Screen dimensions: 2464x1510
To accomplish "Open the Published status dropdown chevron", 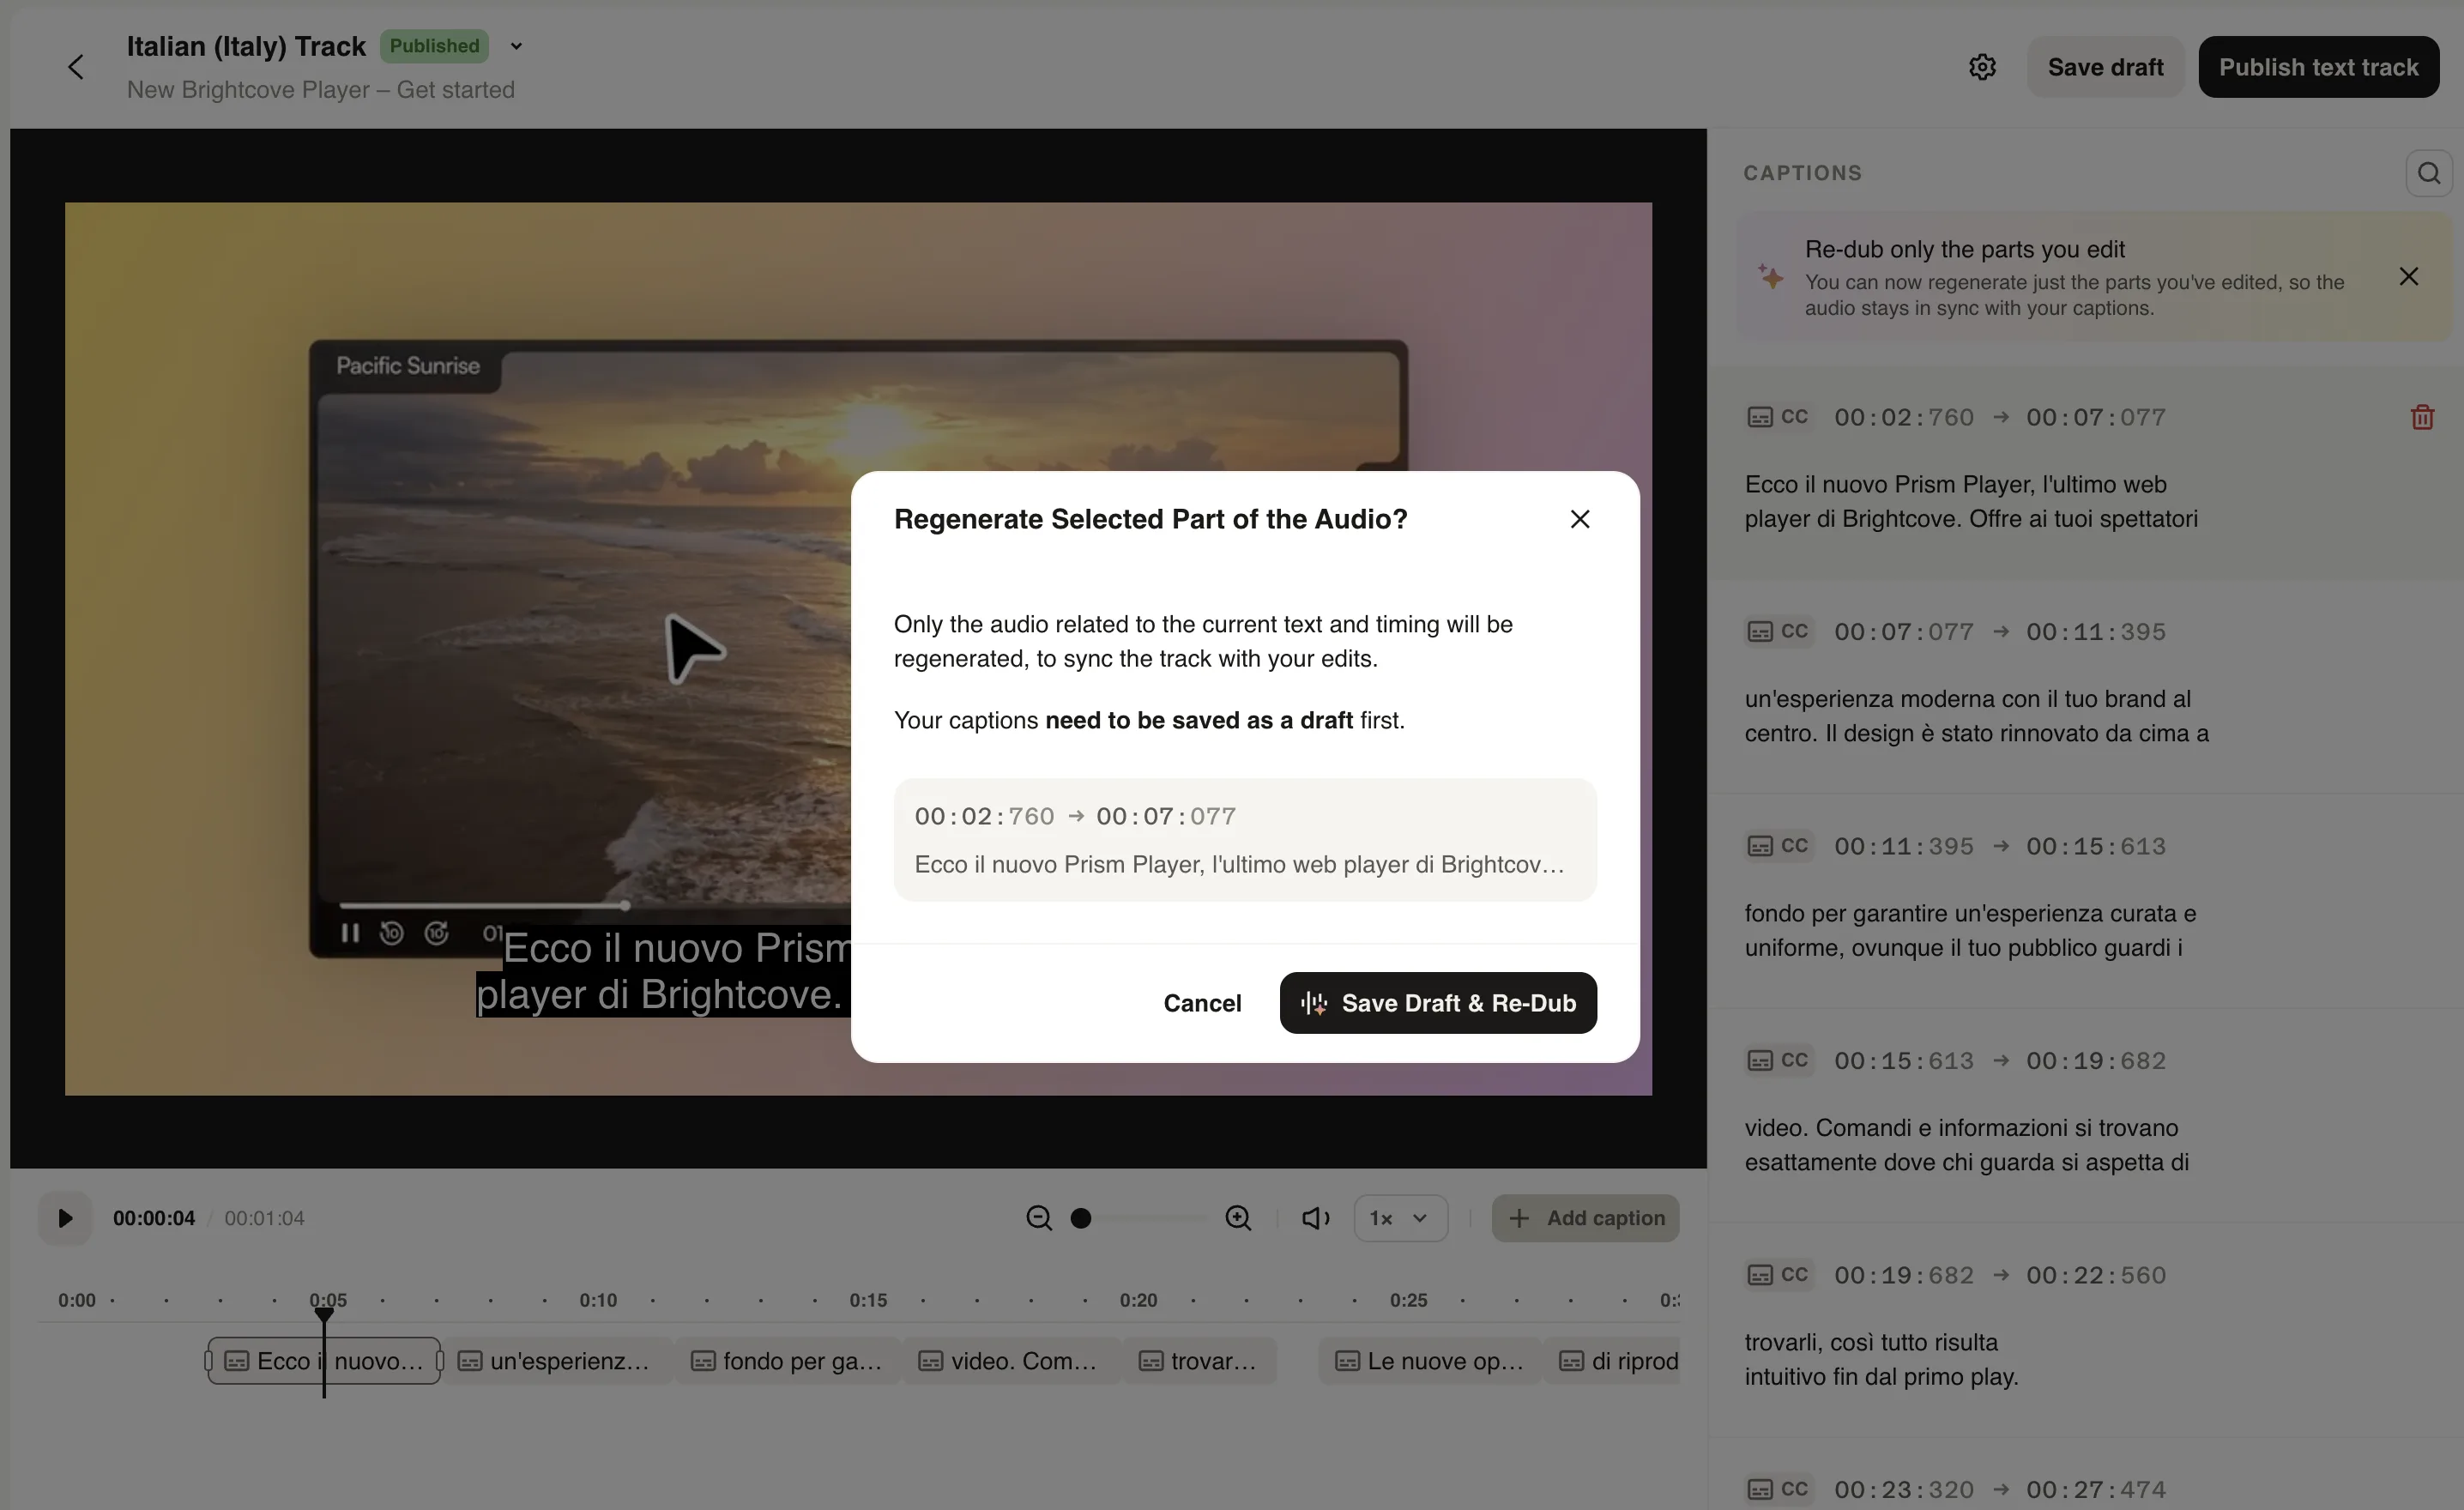I will point(516,46).
